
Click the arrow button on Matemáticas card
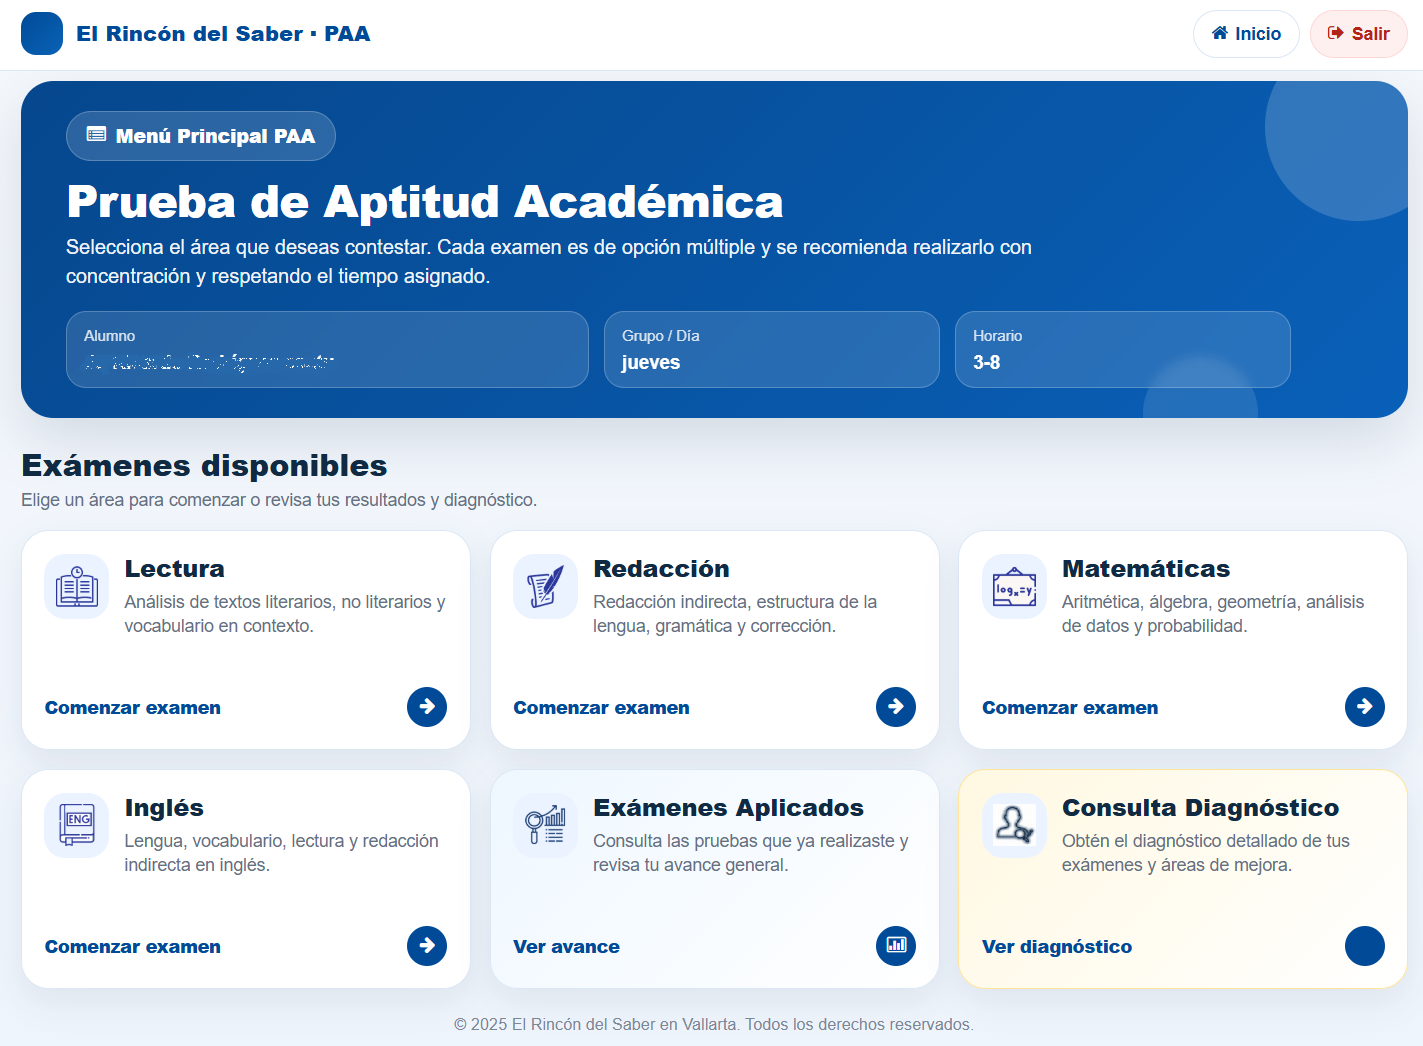pos(1365,707)
